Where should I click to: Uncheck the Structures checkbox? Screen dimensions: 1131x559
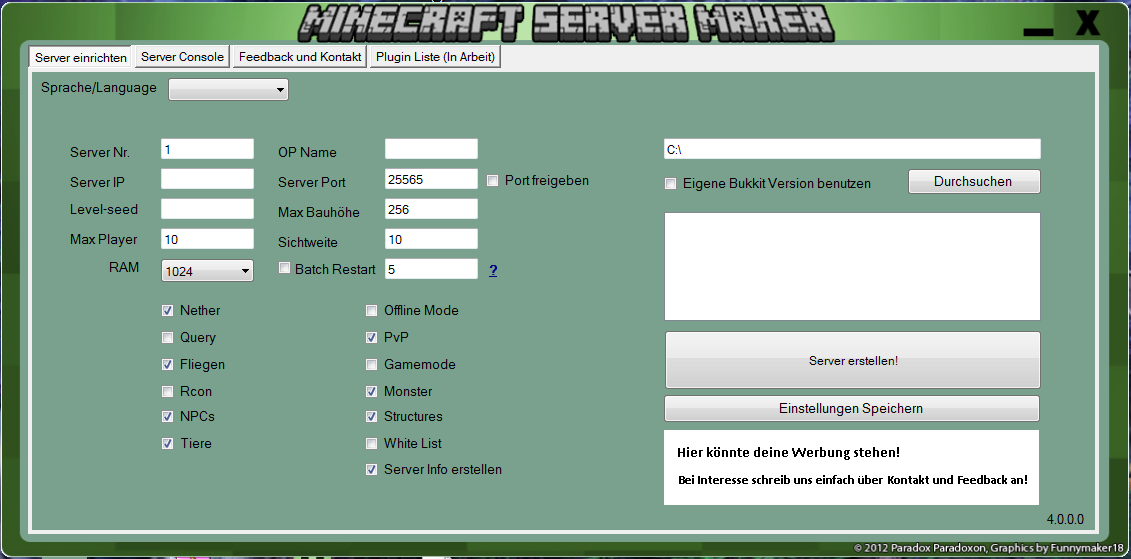(371, 416)
